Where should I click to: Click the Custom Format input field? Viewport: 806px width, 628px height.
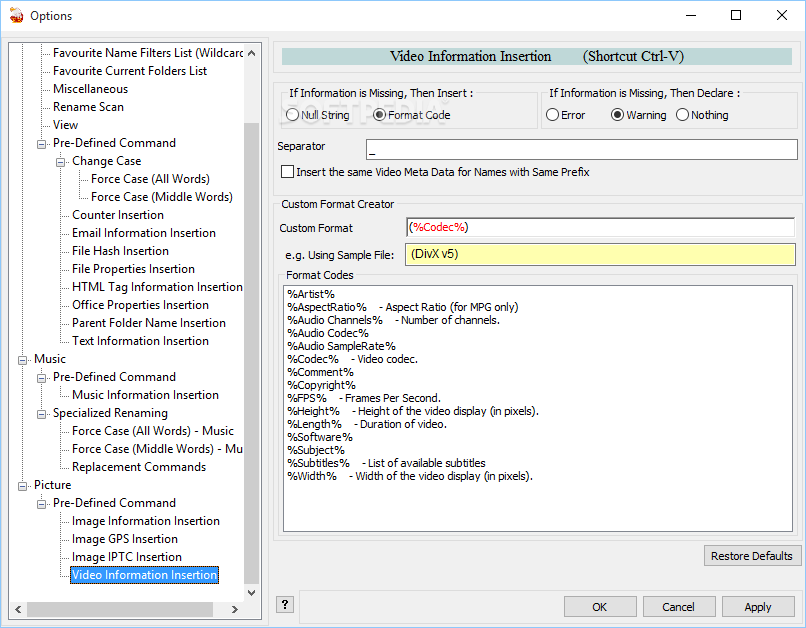tap(600, 227)
